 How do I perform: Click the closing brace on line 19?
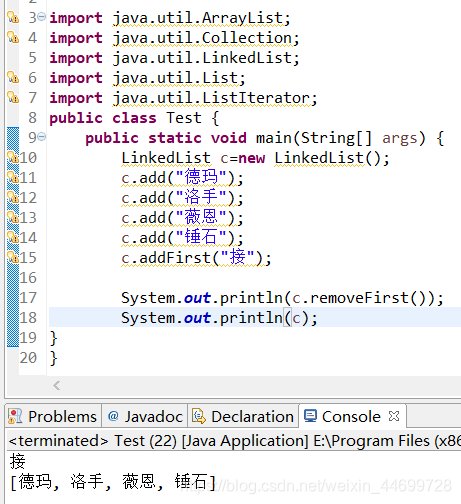pos(53,338)
